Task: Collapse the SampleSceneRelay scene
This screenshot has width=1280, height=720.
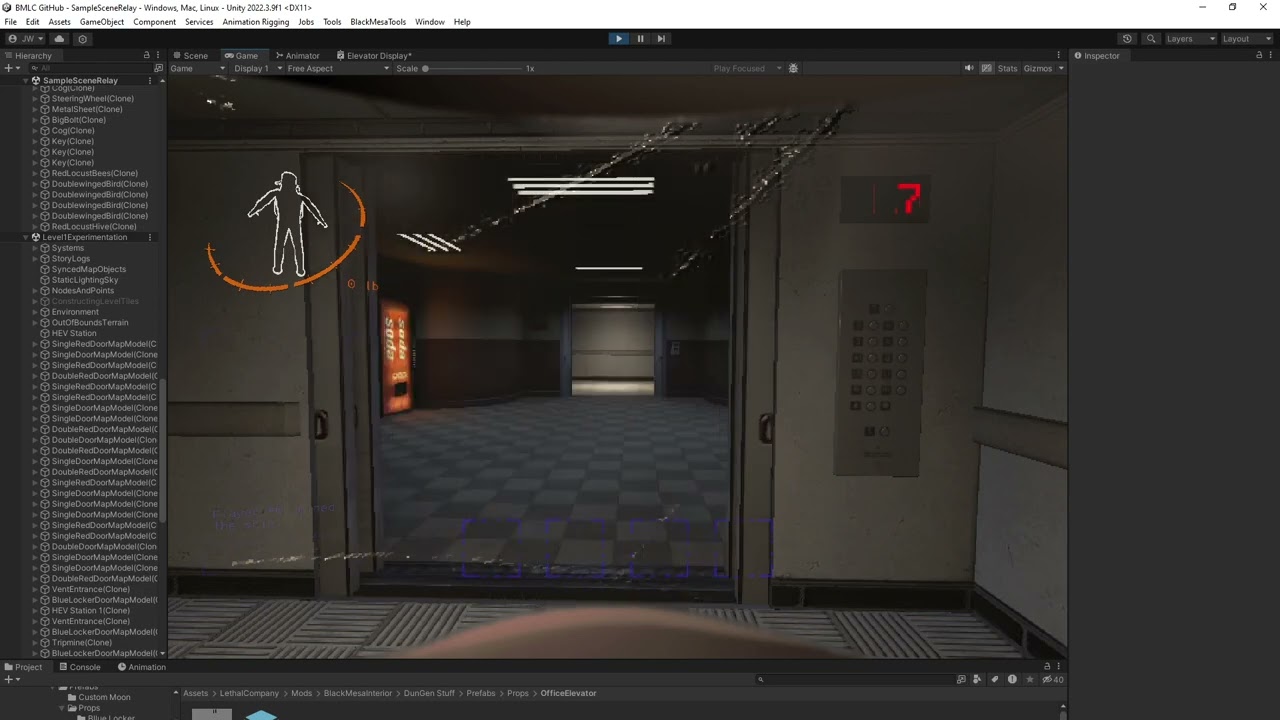Action: coord(26,80)
